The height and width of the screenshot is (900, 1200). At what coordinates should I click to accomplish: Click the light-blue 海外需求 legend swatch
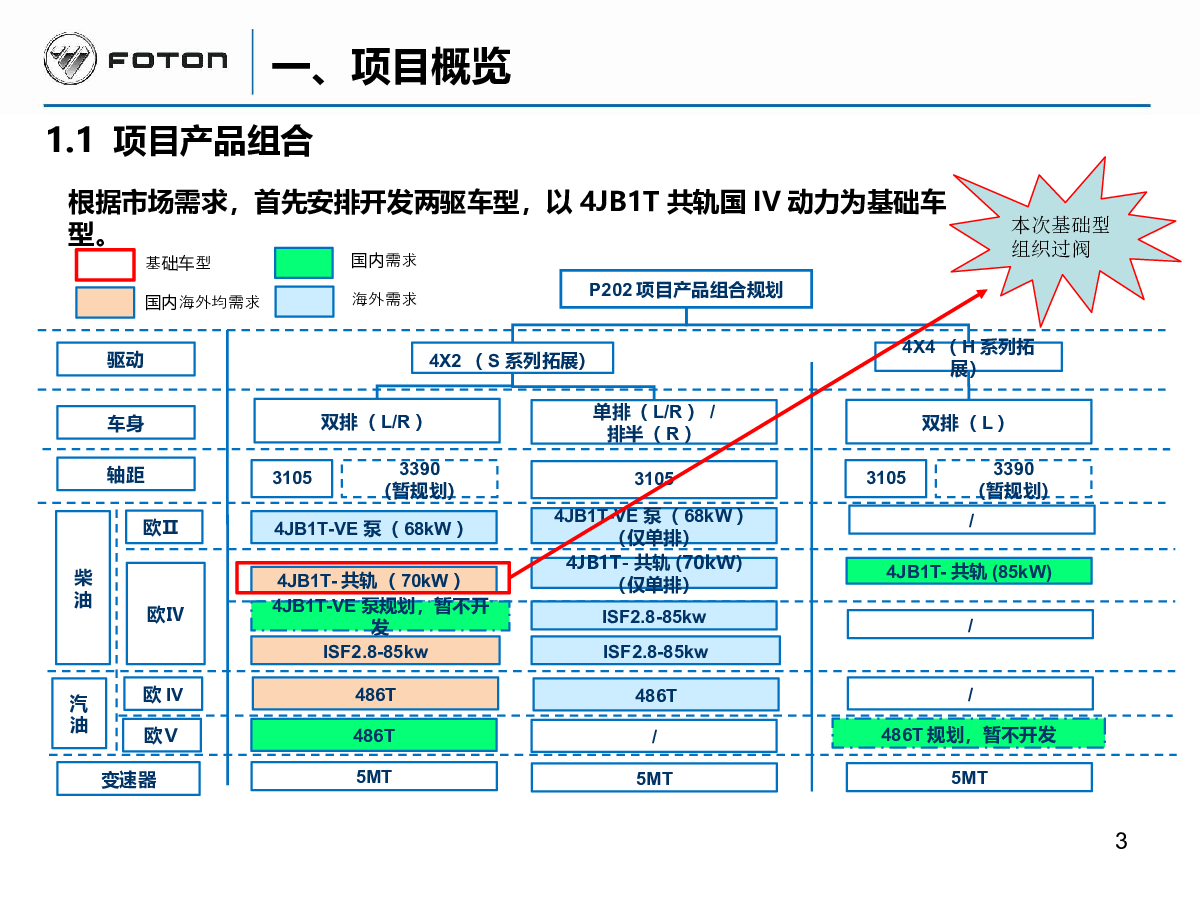[304, 301]
